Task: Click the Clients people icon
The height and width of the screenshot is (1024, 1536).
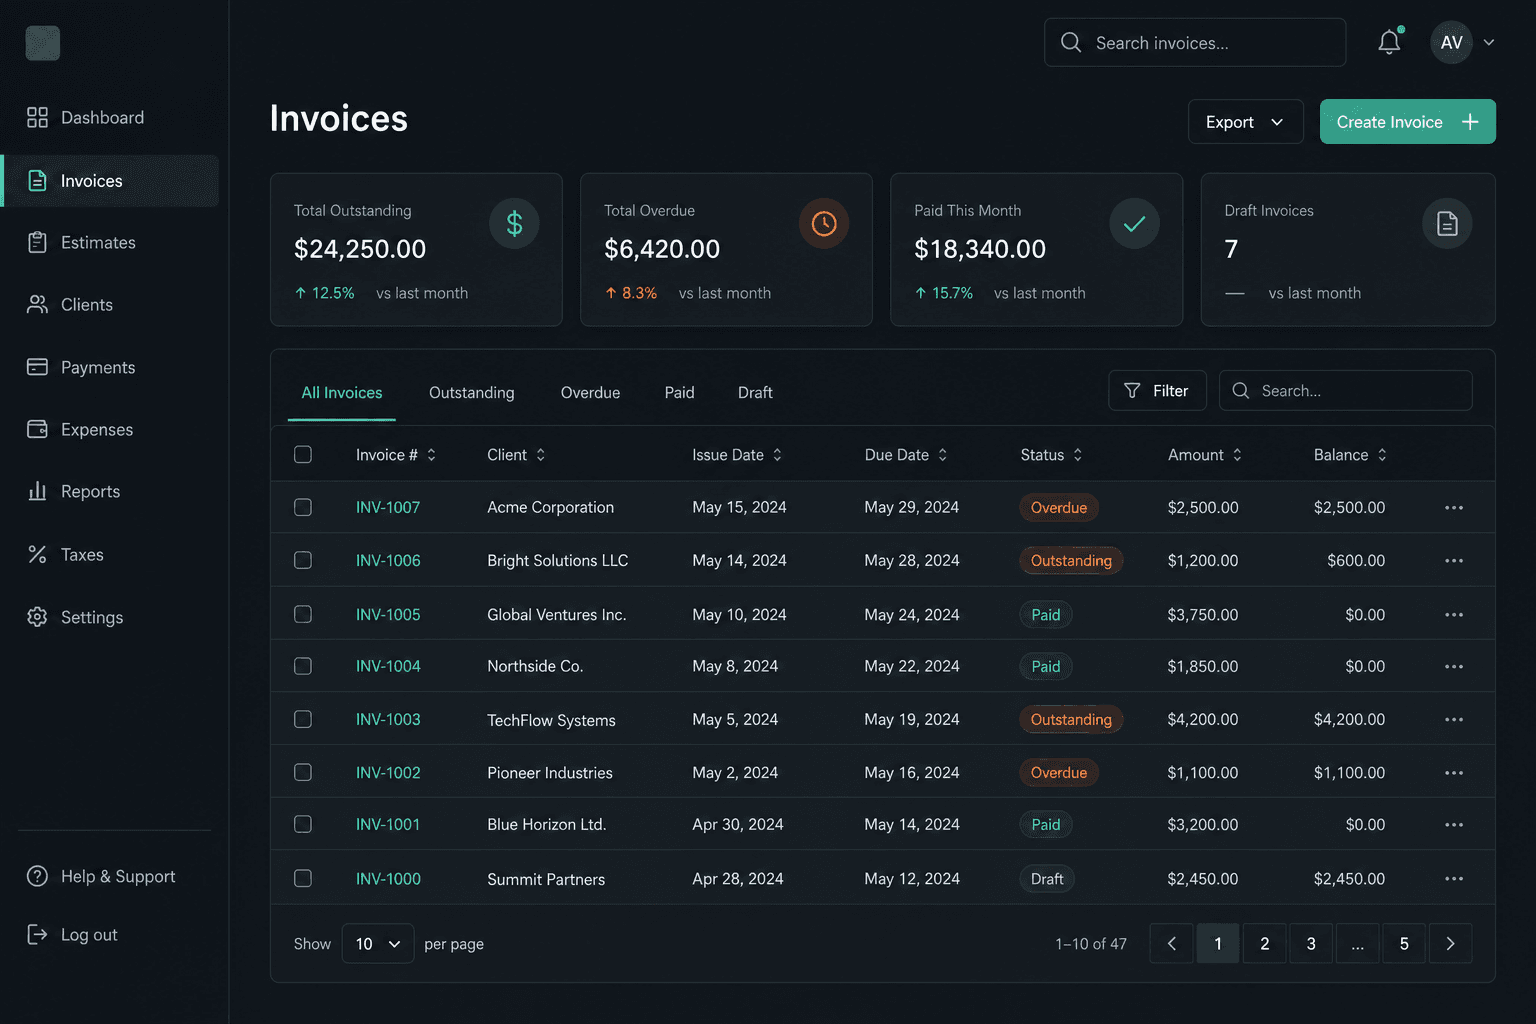Action: pos(37,304)
